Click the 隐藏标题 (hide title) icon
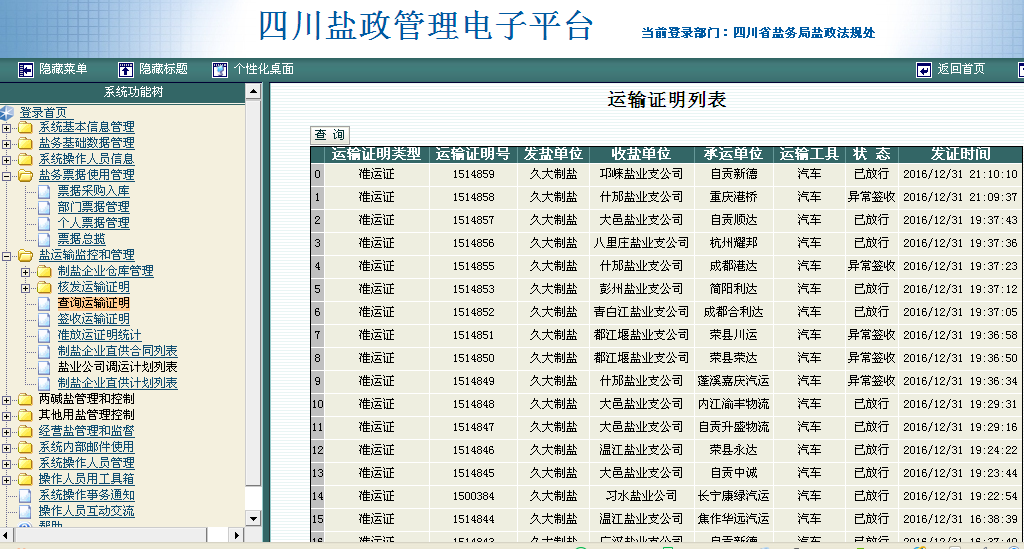Viewport: 1024px width, 549px height. (x=126, y=69)
